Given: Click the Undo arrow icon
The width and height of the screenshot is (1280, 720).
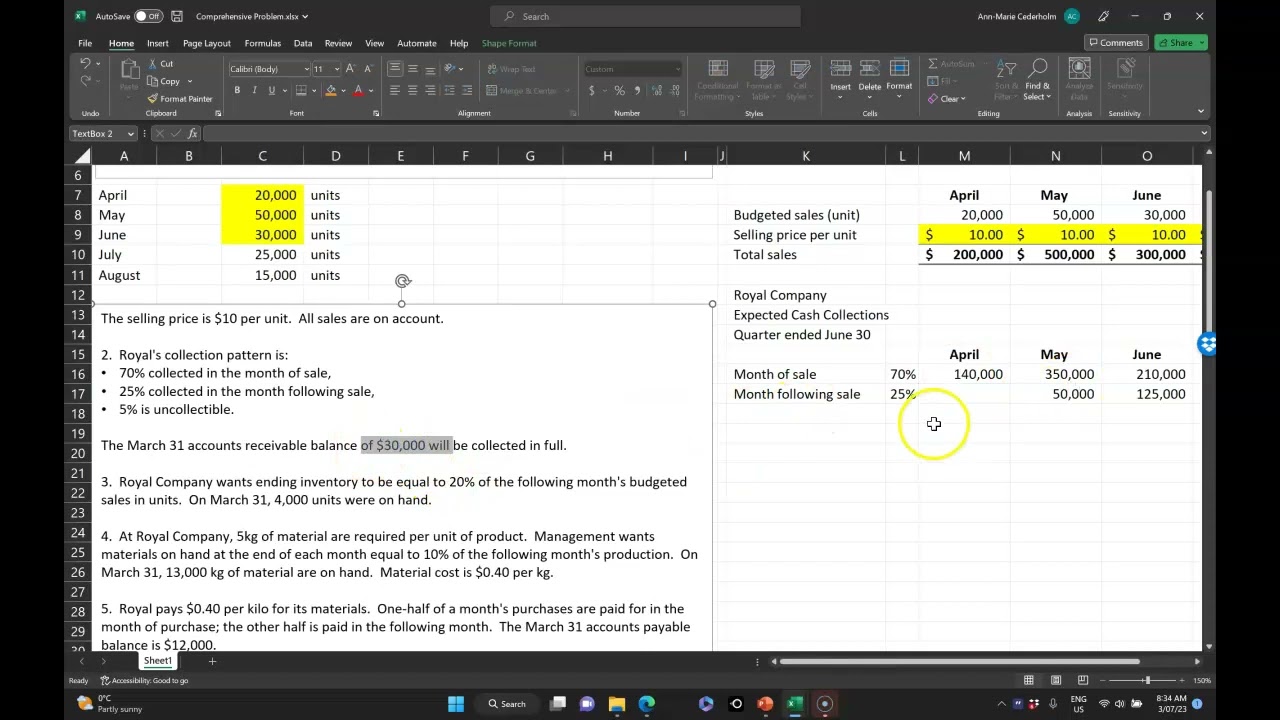Looking at the screenshot, I should click(85, 64).
